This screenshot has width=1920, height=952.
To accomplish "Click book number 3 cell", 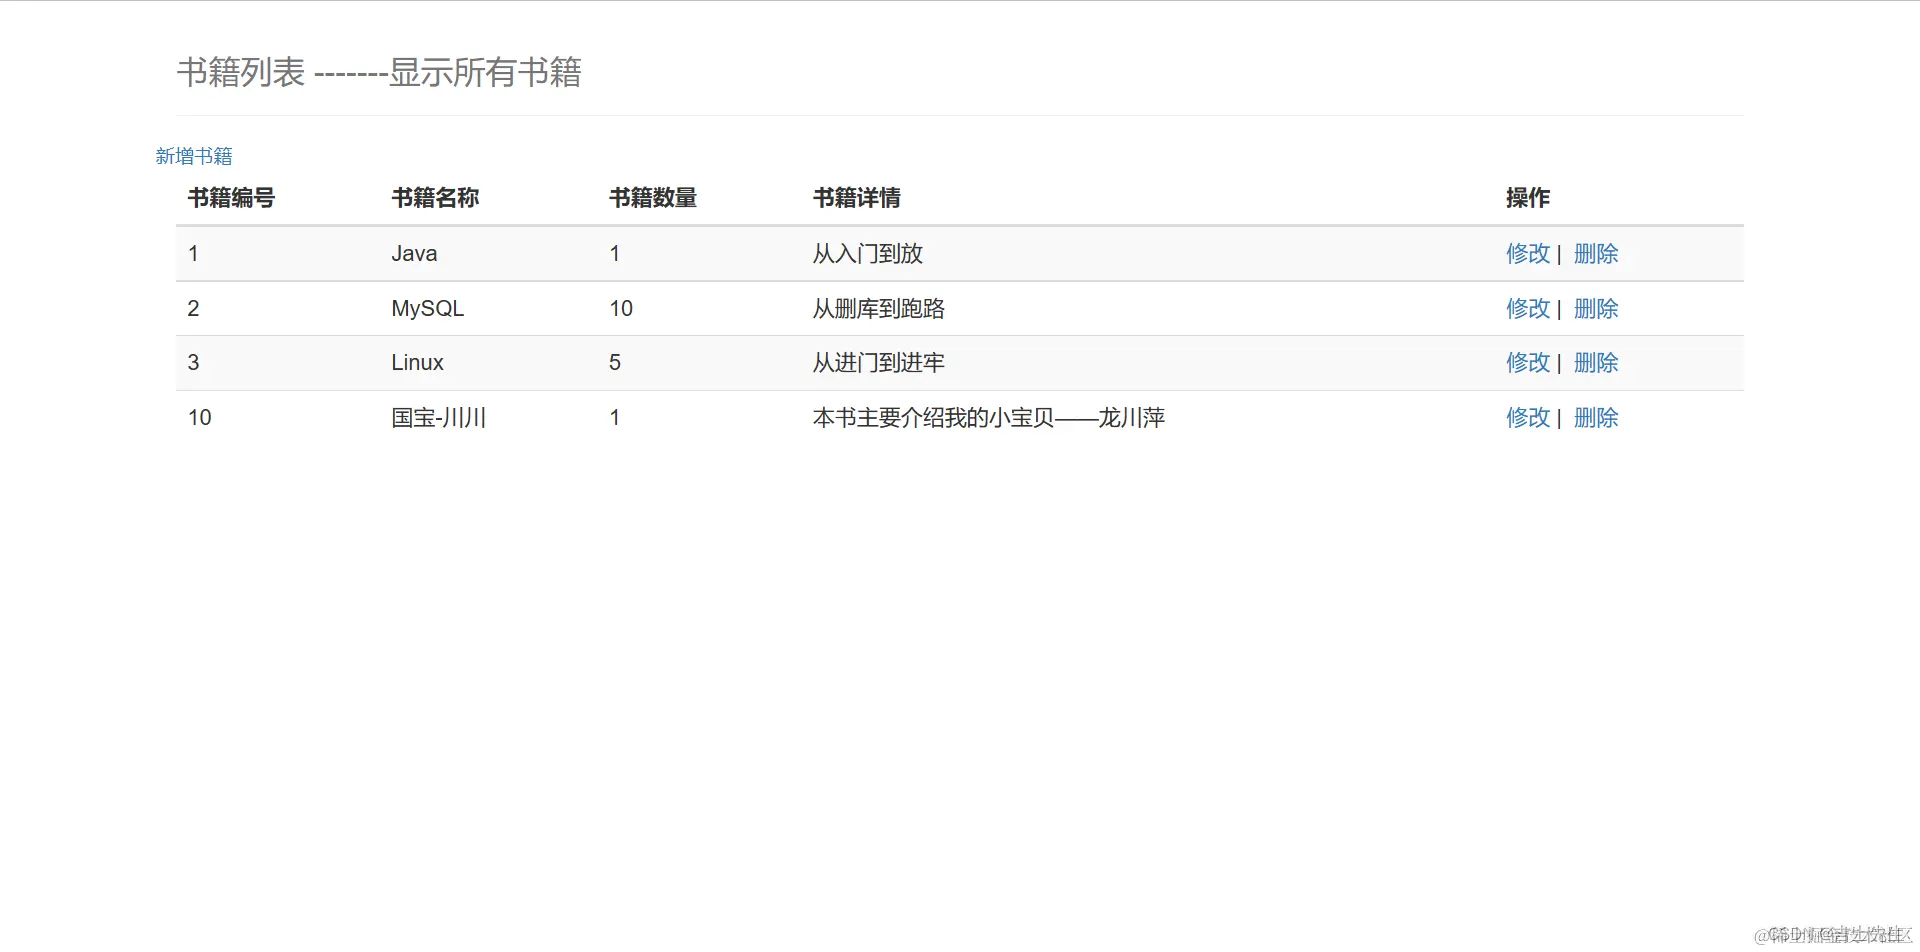I will point(194,363).
